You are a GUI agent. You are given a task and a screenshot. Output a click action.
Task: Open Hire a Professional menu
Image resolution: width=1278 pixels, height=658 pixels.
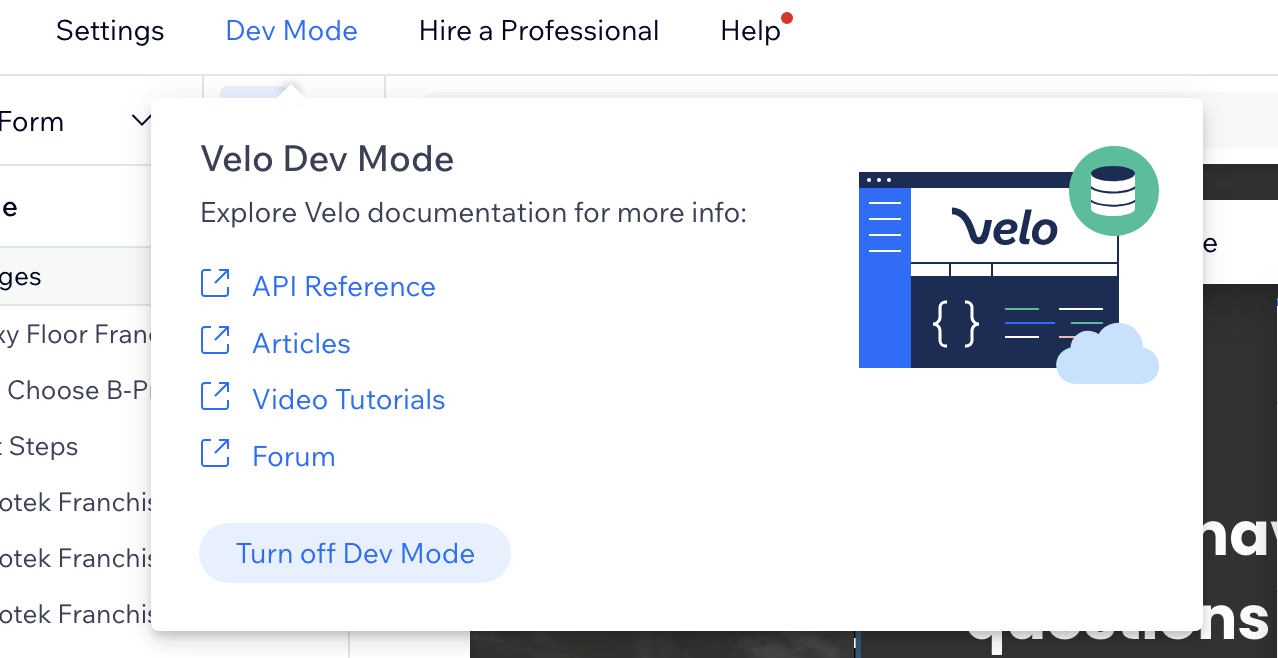pos(539,31)
